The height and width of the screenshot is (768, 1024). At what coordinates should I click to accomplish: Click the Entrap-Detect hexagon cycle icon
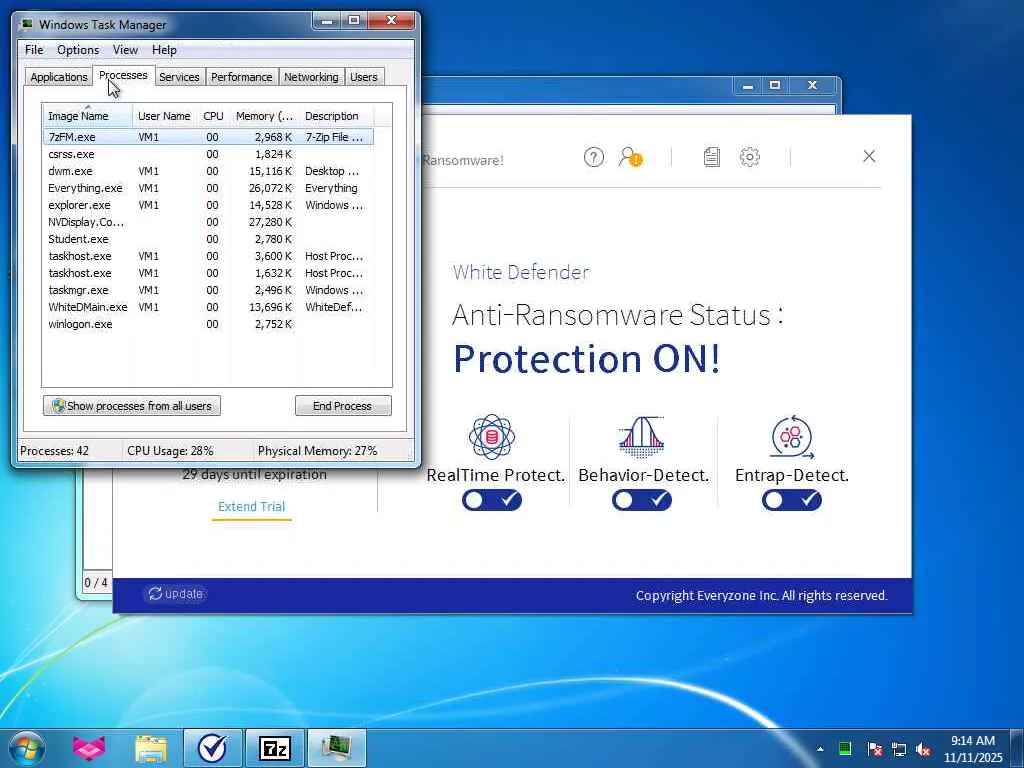tap(792, 437)
